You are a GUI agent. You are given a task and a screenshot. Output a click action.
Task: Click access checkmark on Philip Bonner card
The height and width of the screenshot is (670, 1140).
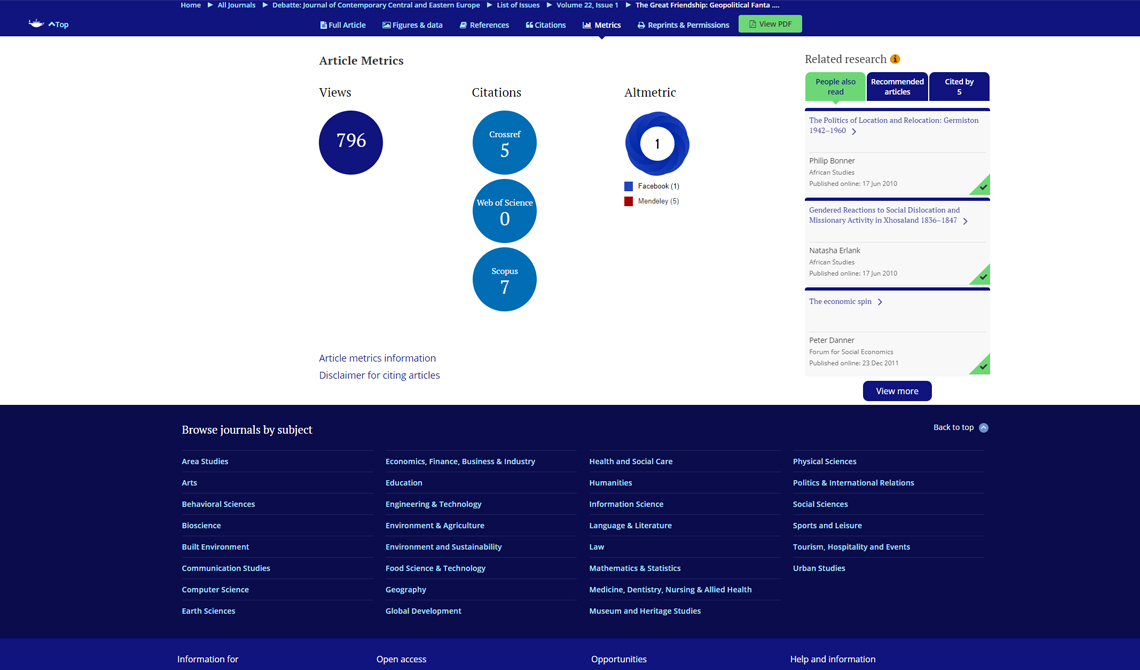pyautogui.click(x=982, y=187)
